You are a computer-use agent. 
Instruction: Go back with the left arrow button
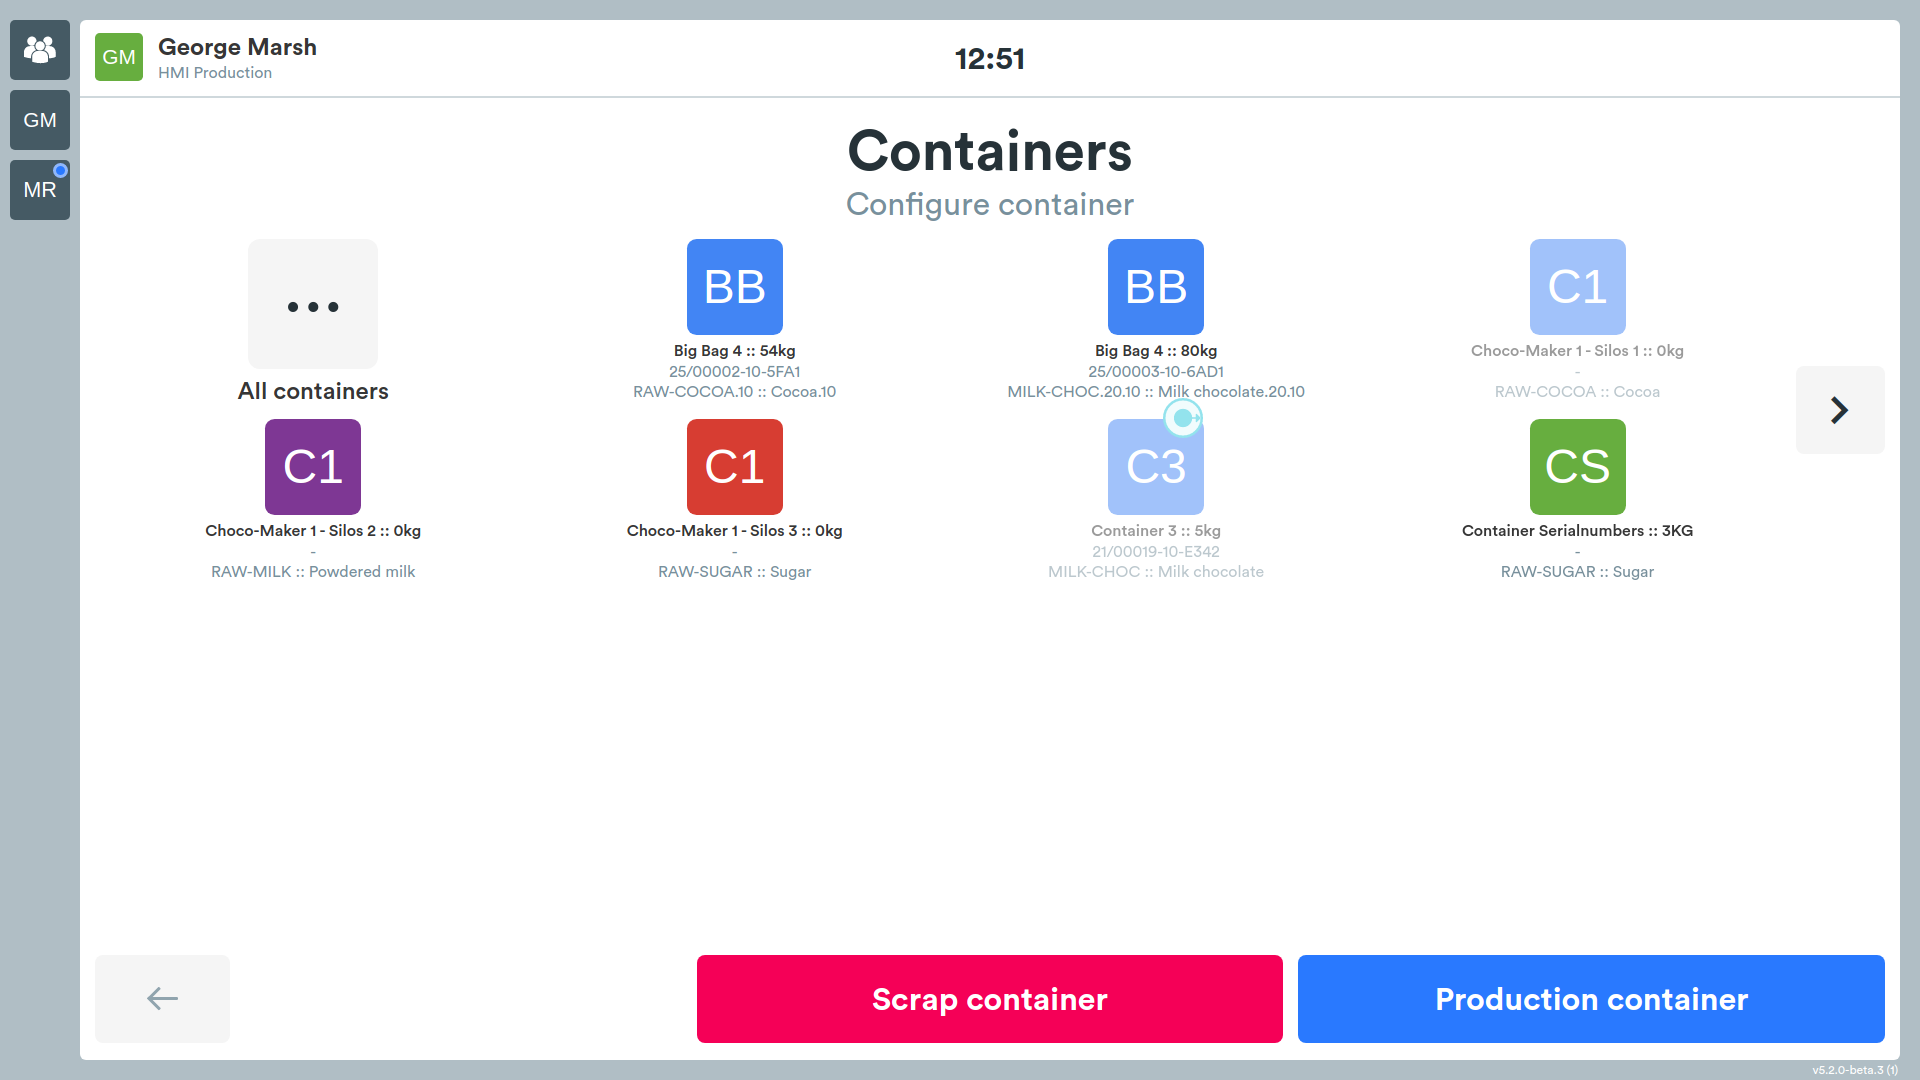point(162,999)
